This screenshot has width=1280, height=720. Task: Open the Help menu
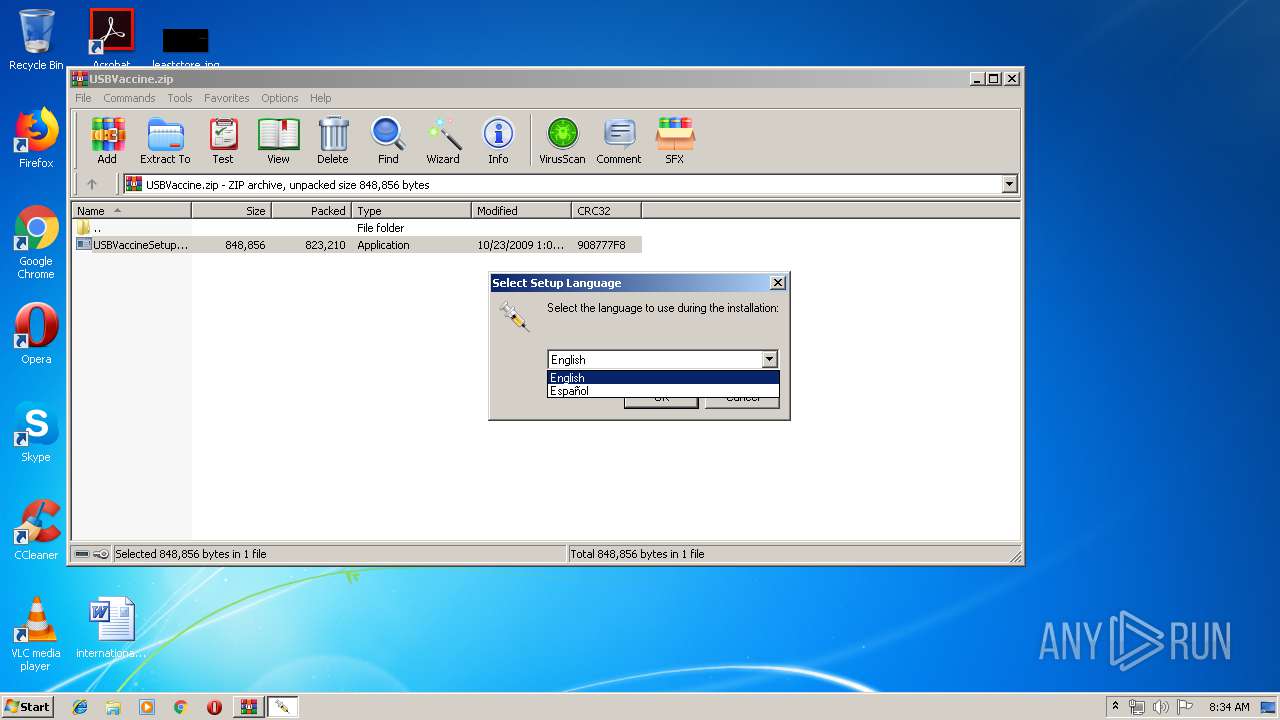click(x=320, y=98)
